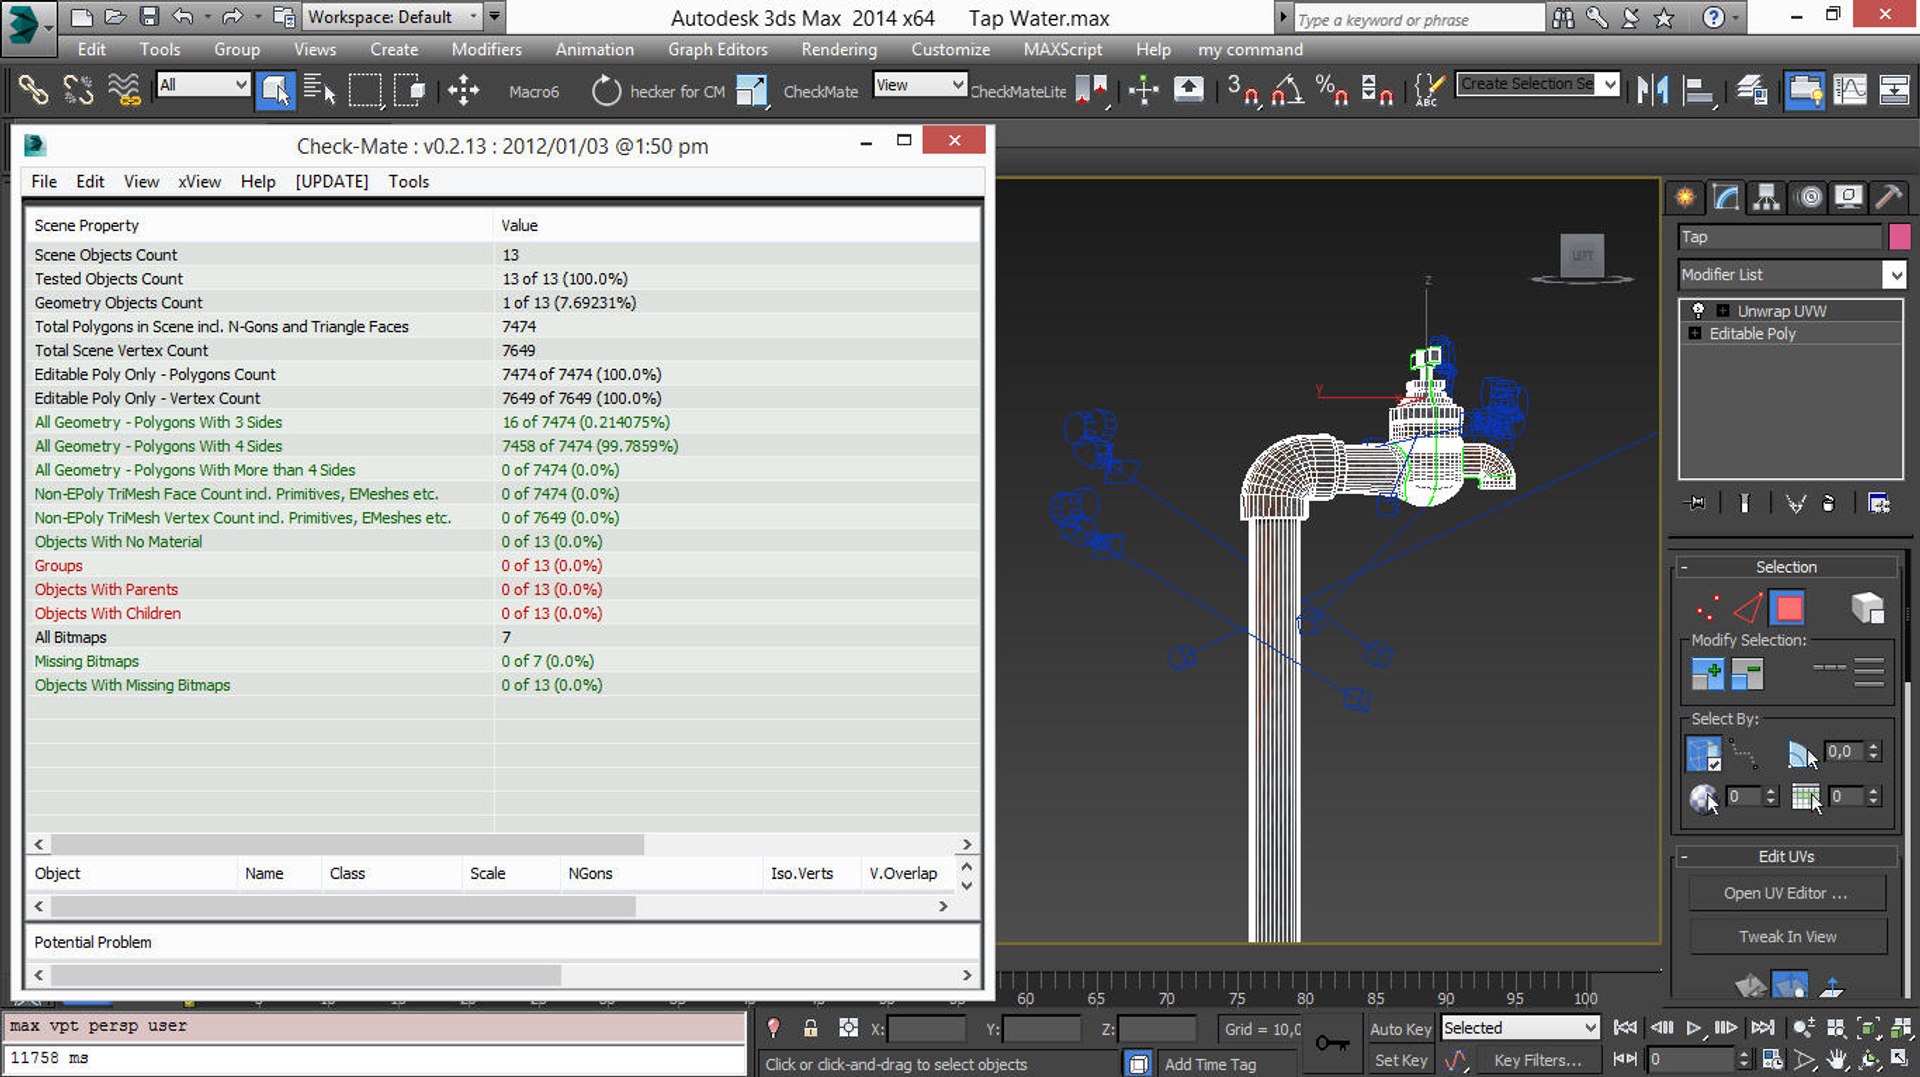Click the search keyword or phrase field
Screen dimensions: 1920x1077
1419,19
